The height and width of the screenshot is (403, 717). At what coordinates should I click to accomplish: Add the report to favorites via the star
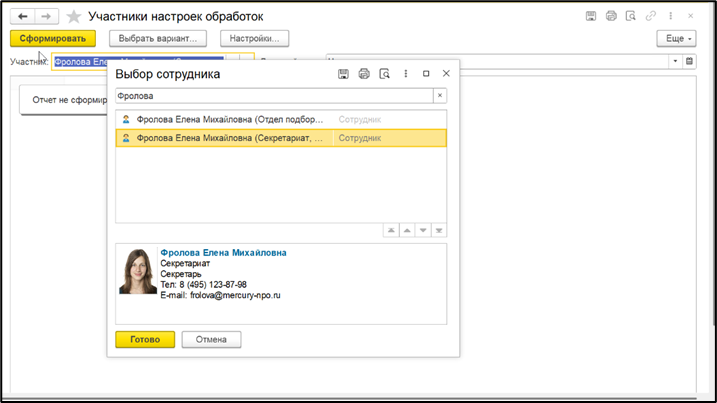pos(73,17)
